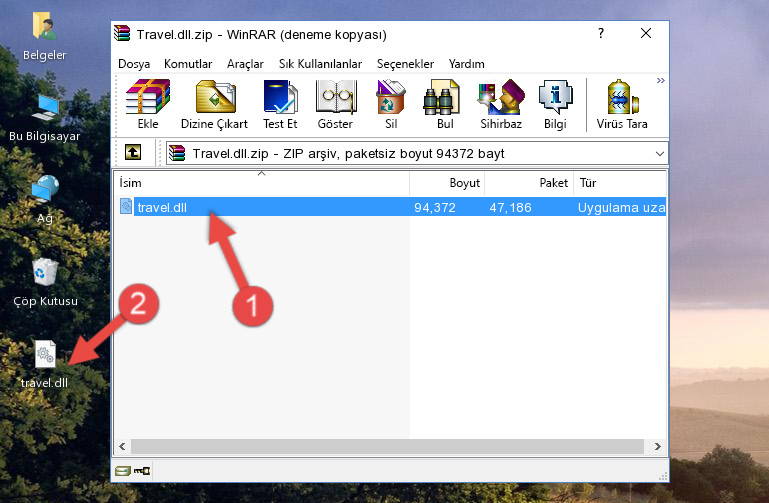The image size is (769, 503).
Task: Open the Sık Kullanılanlar menu
Action: coord(320,64)
